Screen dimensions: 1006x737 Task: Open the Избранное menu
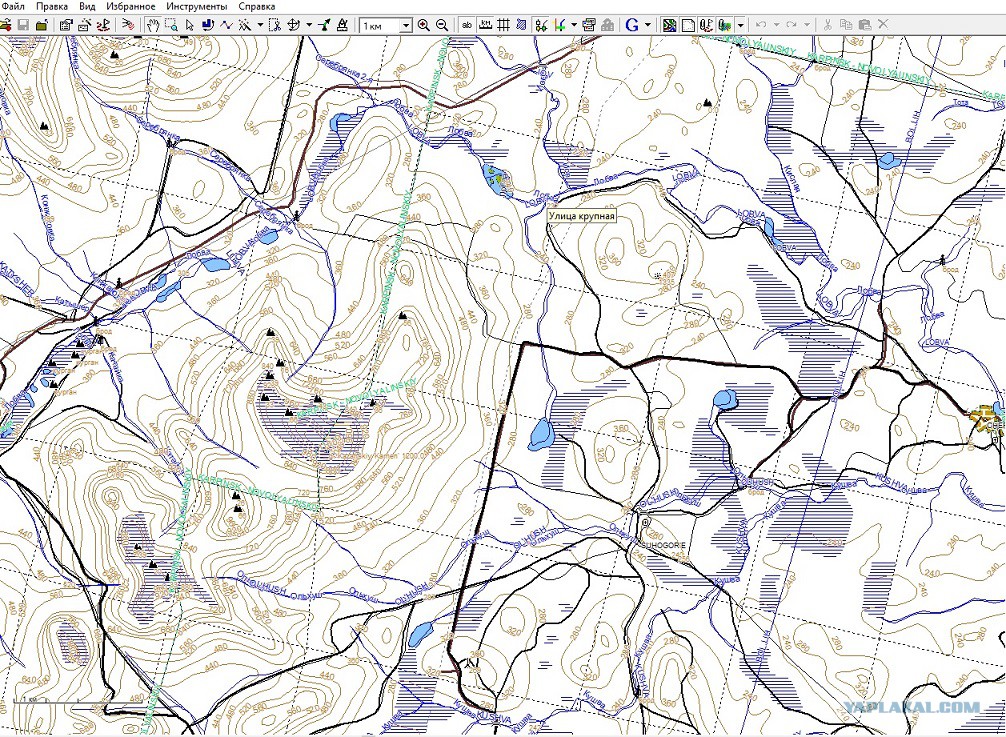coord(130,6)
